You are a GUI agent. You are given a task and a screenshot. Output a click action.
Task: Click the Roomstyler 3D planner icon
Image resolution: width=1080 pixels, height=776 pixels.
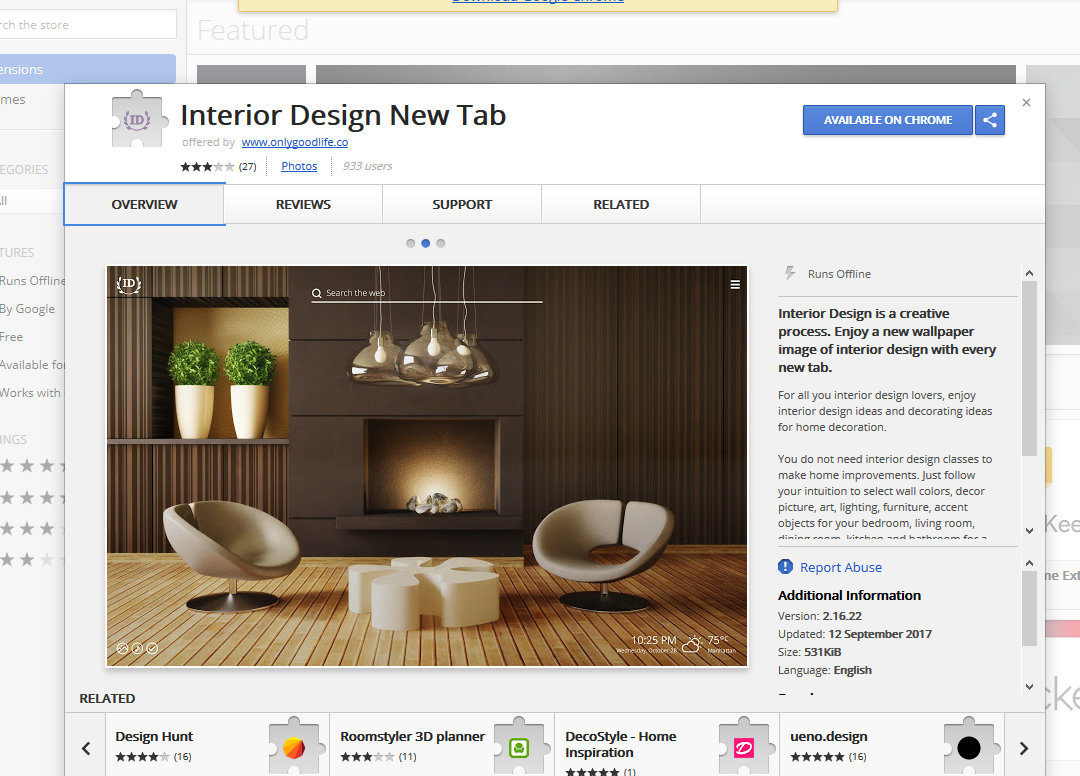[x=518, y=747]
